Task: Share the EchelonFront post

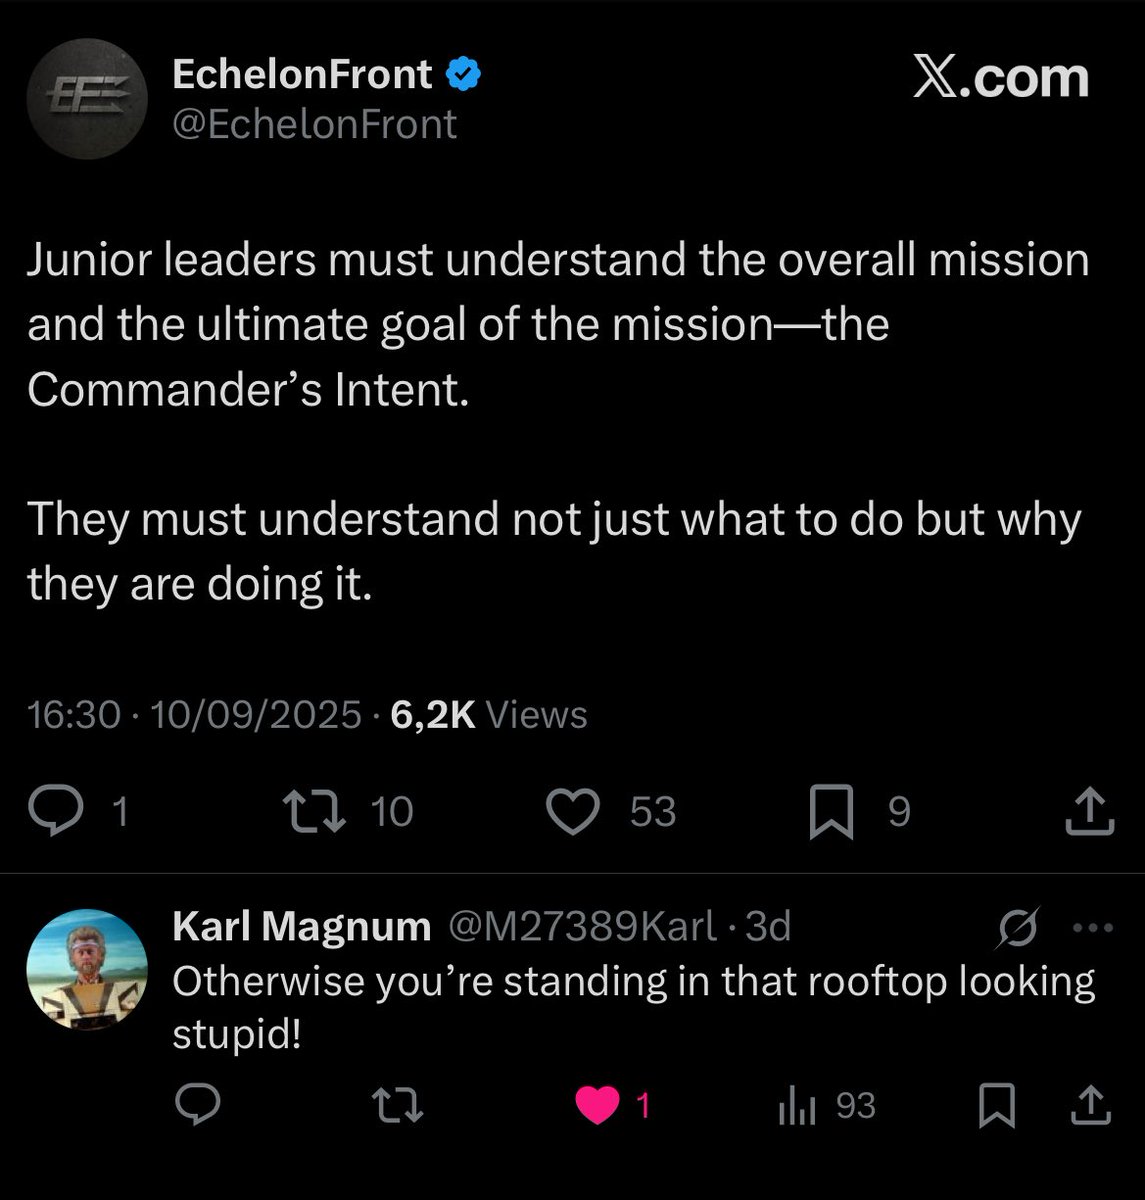Action: (1089, 810)
